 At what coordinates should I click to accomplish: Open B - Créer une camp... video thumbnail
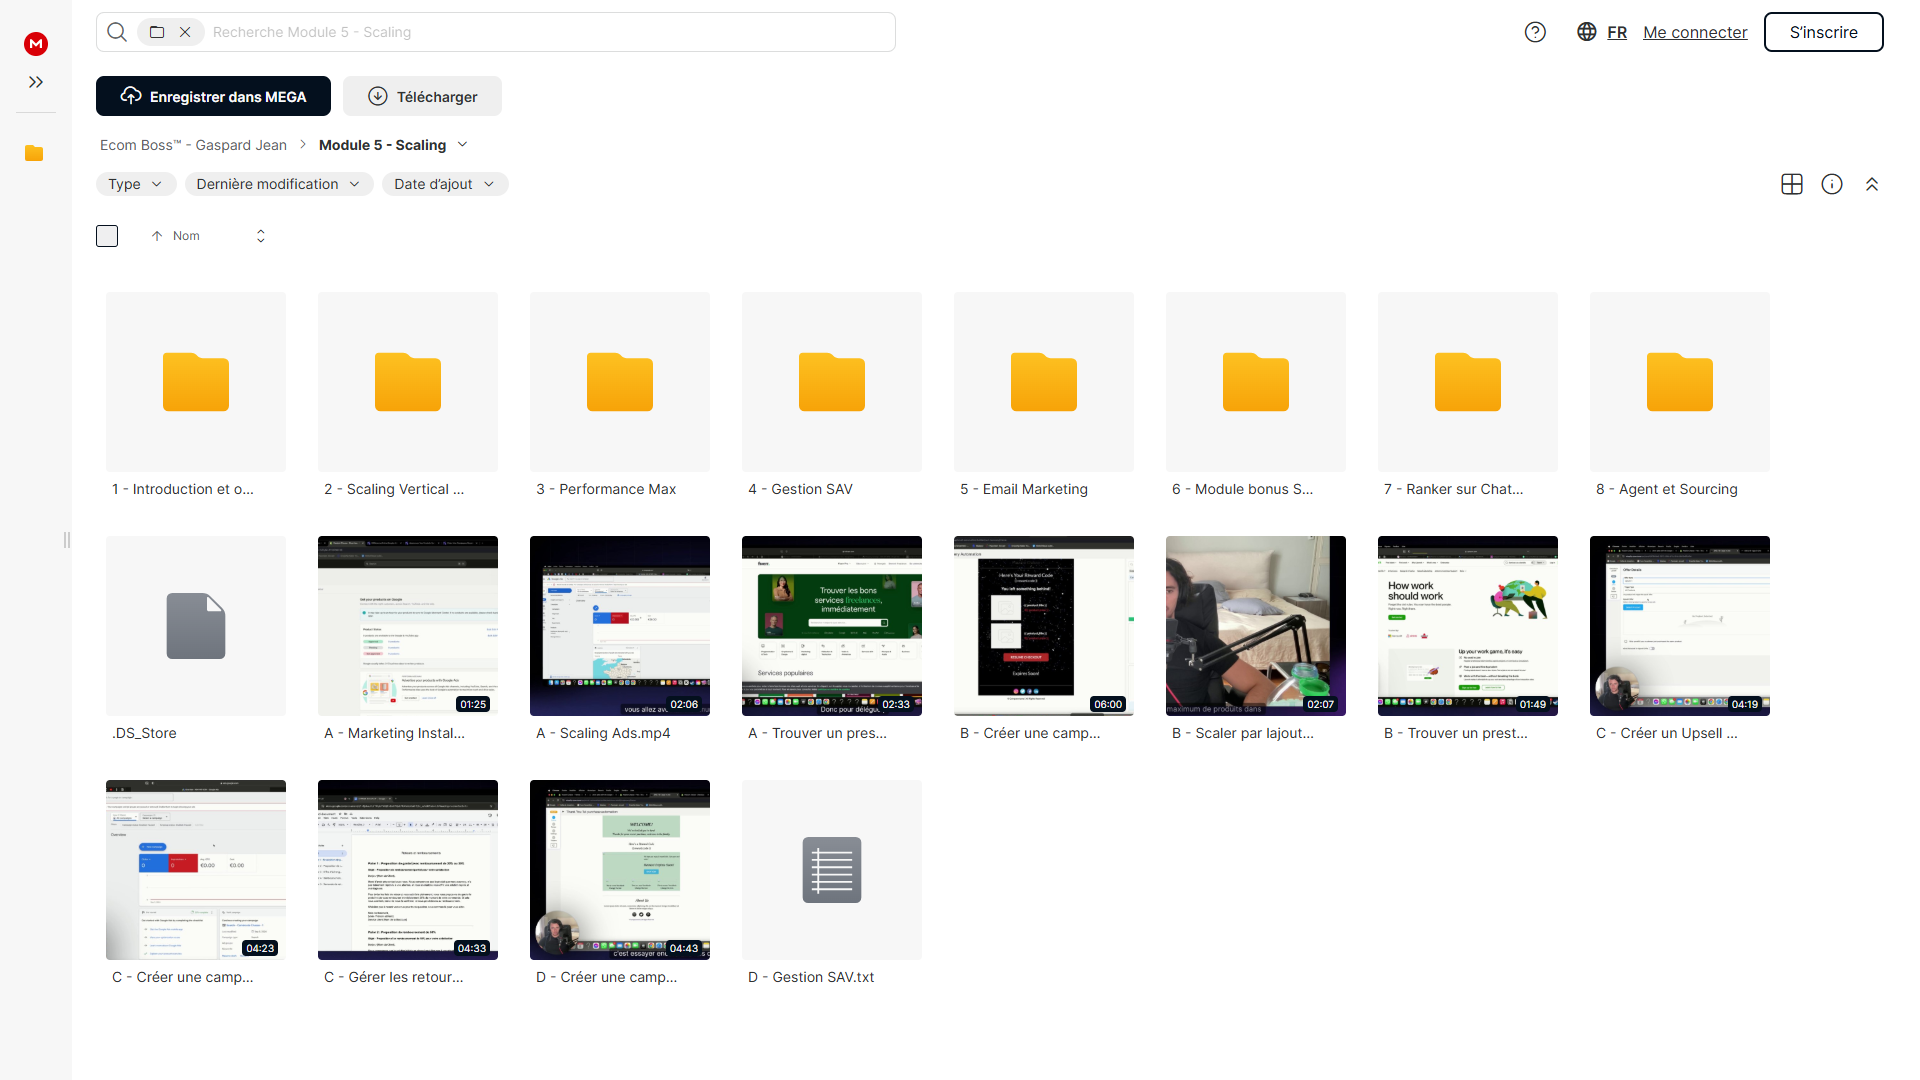click(x=1044, y=626)
